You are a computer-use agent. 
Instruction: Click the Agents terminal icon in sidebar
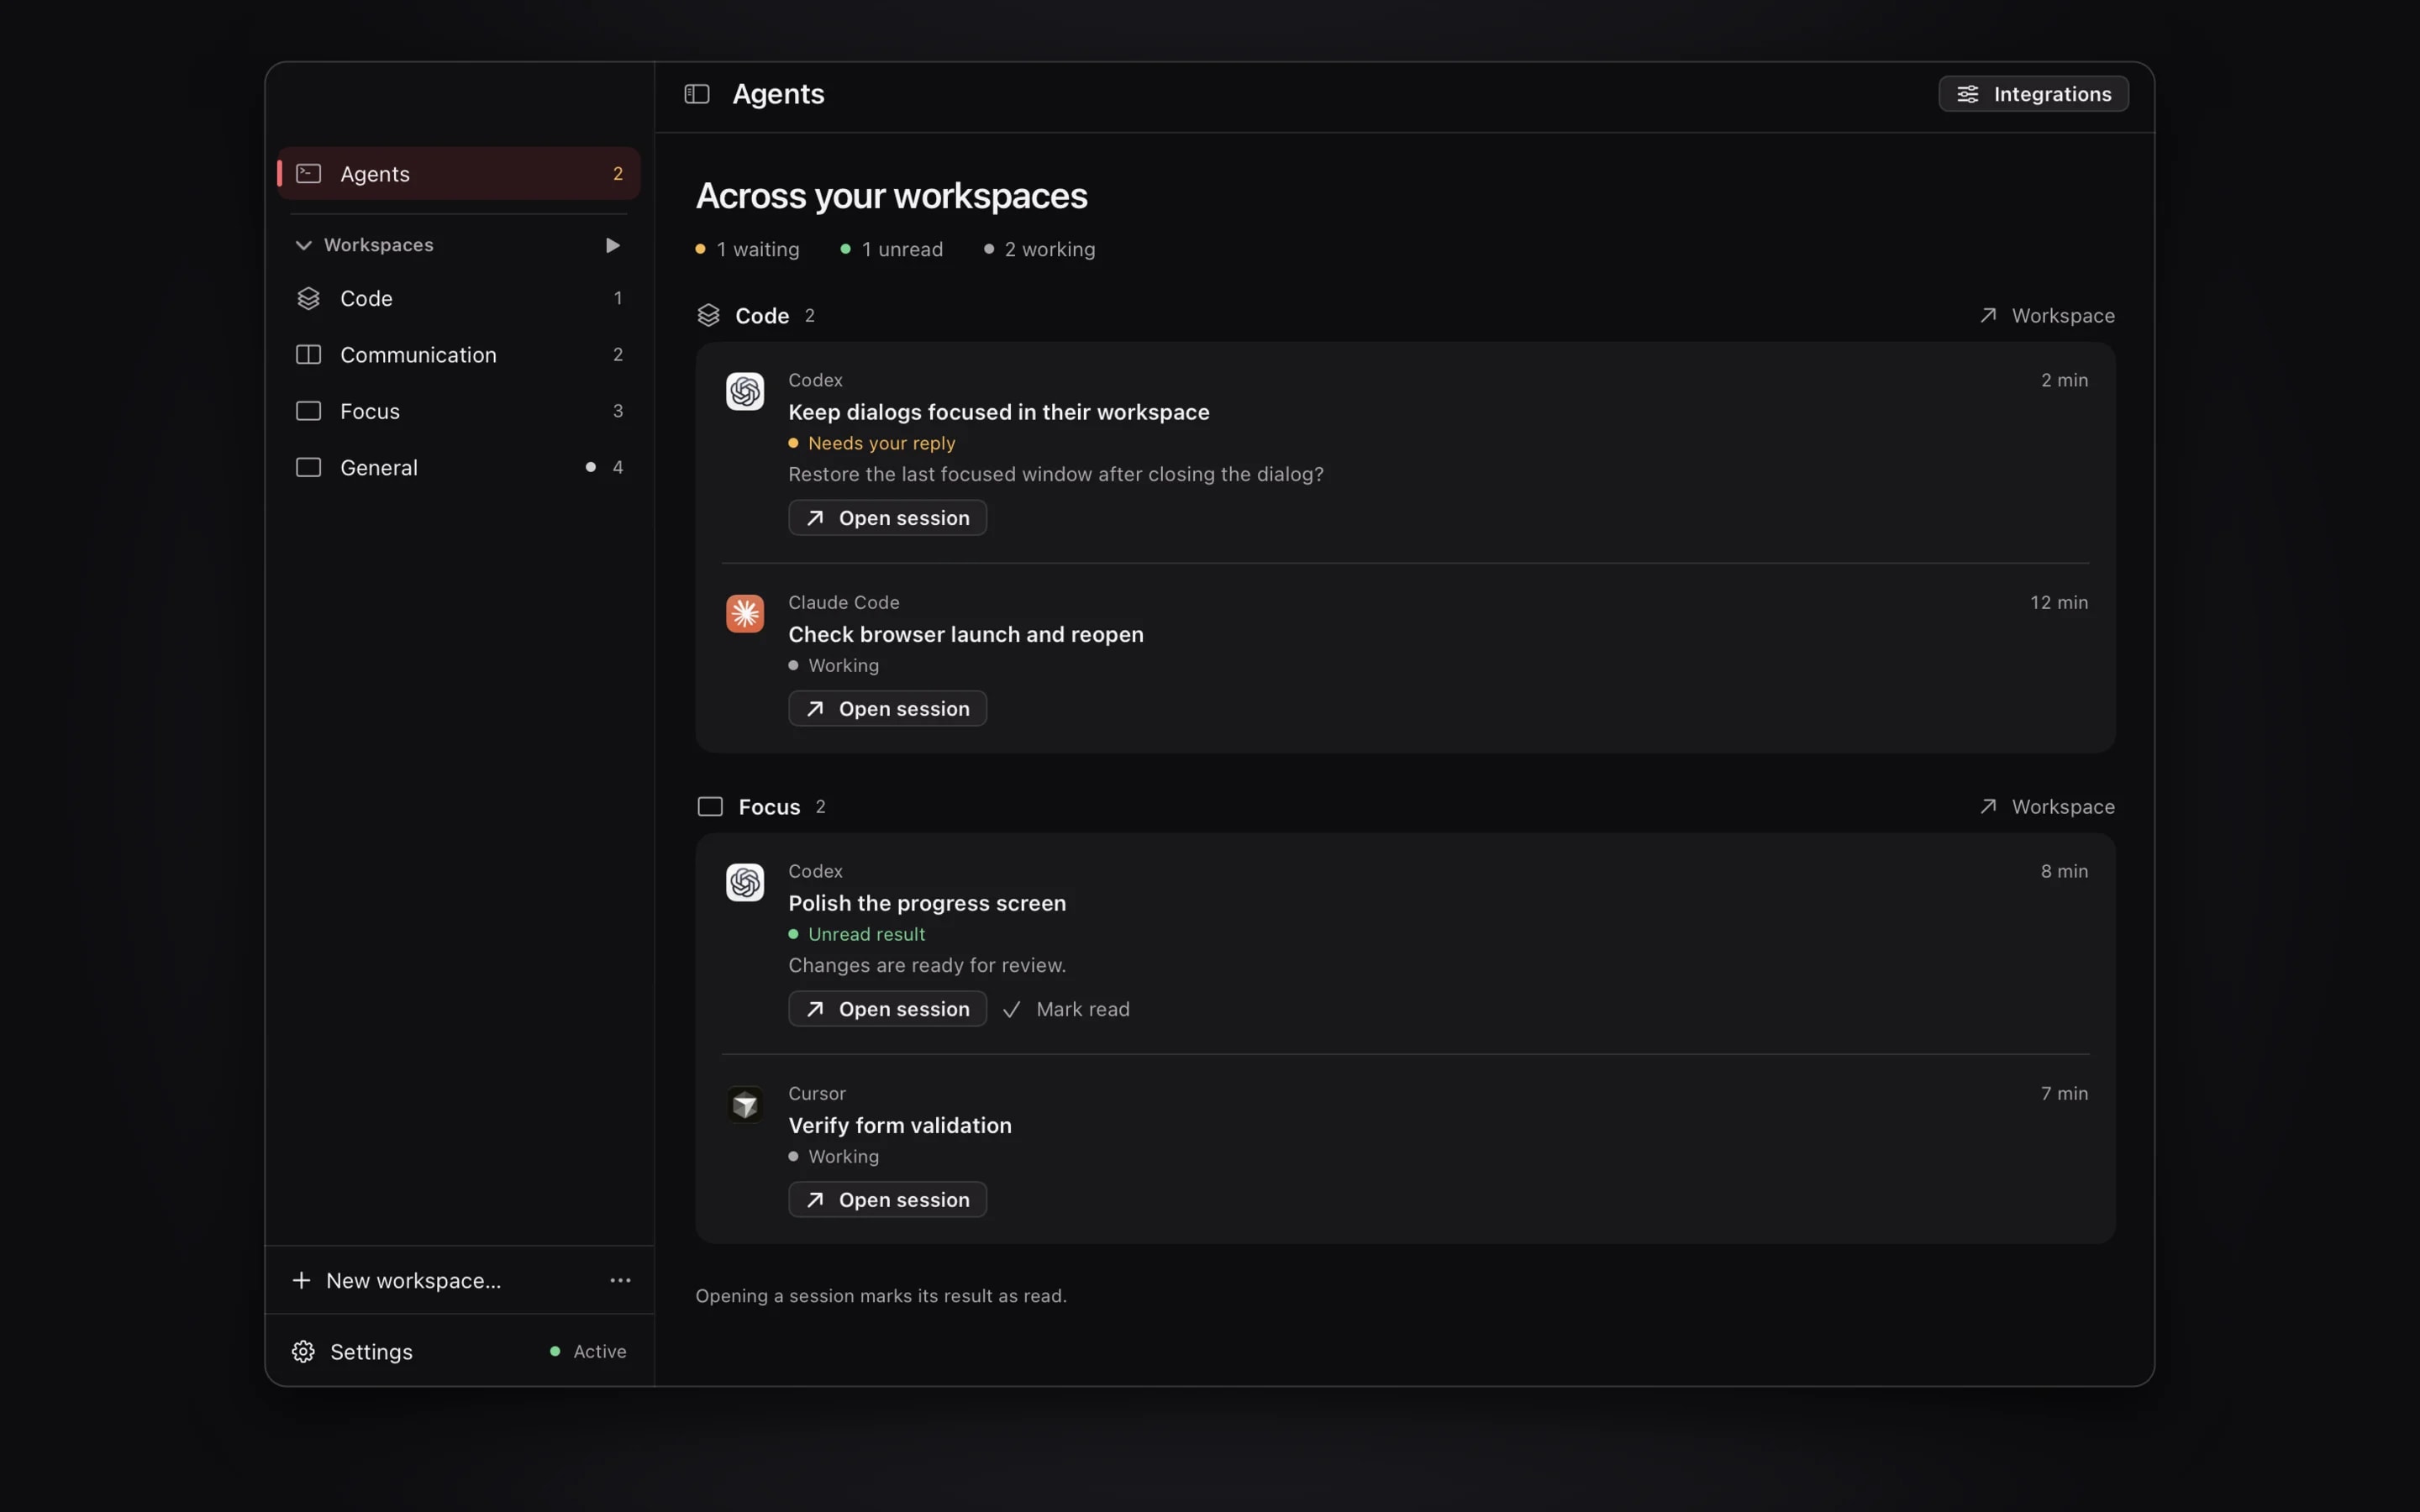coord(308,174)
